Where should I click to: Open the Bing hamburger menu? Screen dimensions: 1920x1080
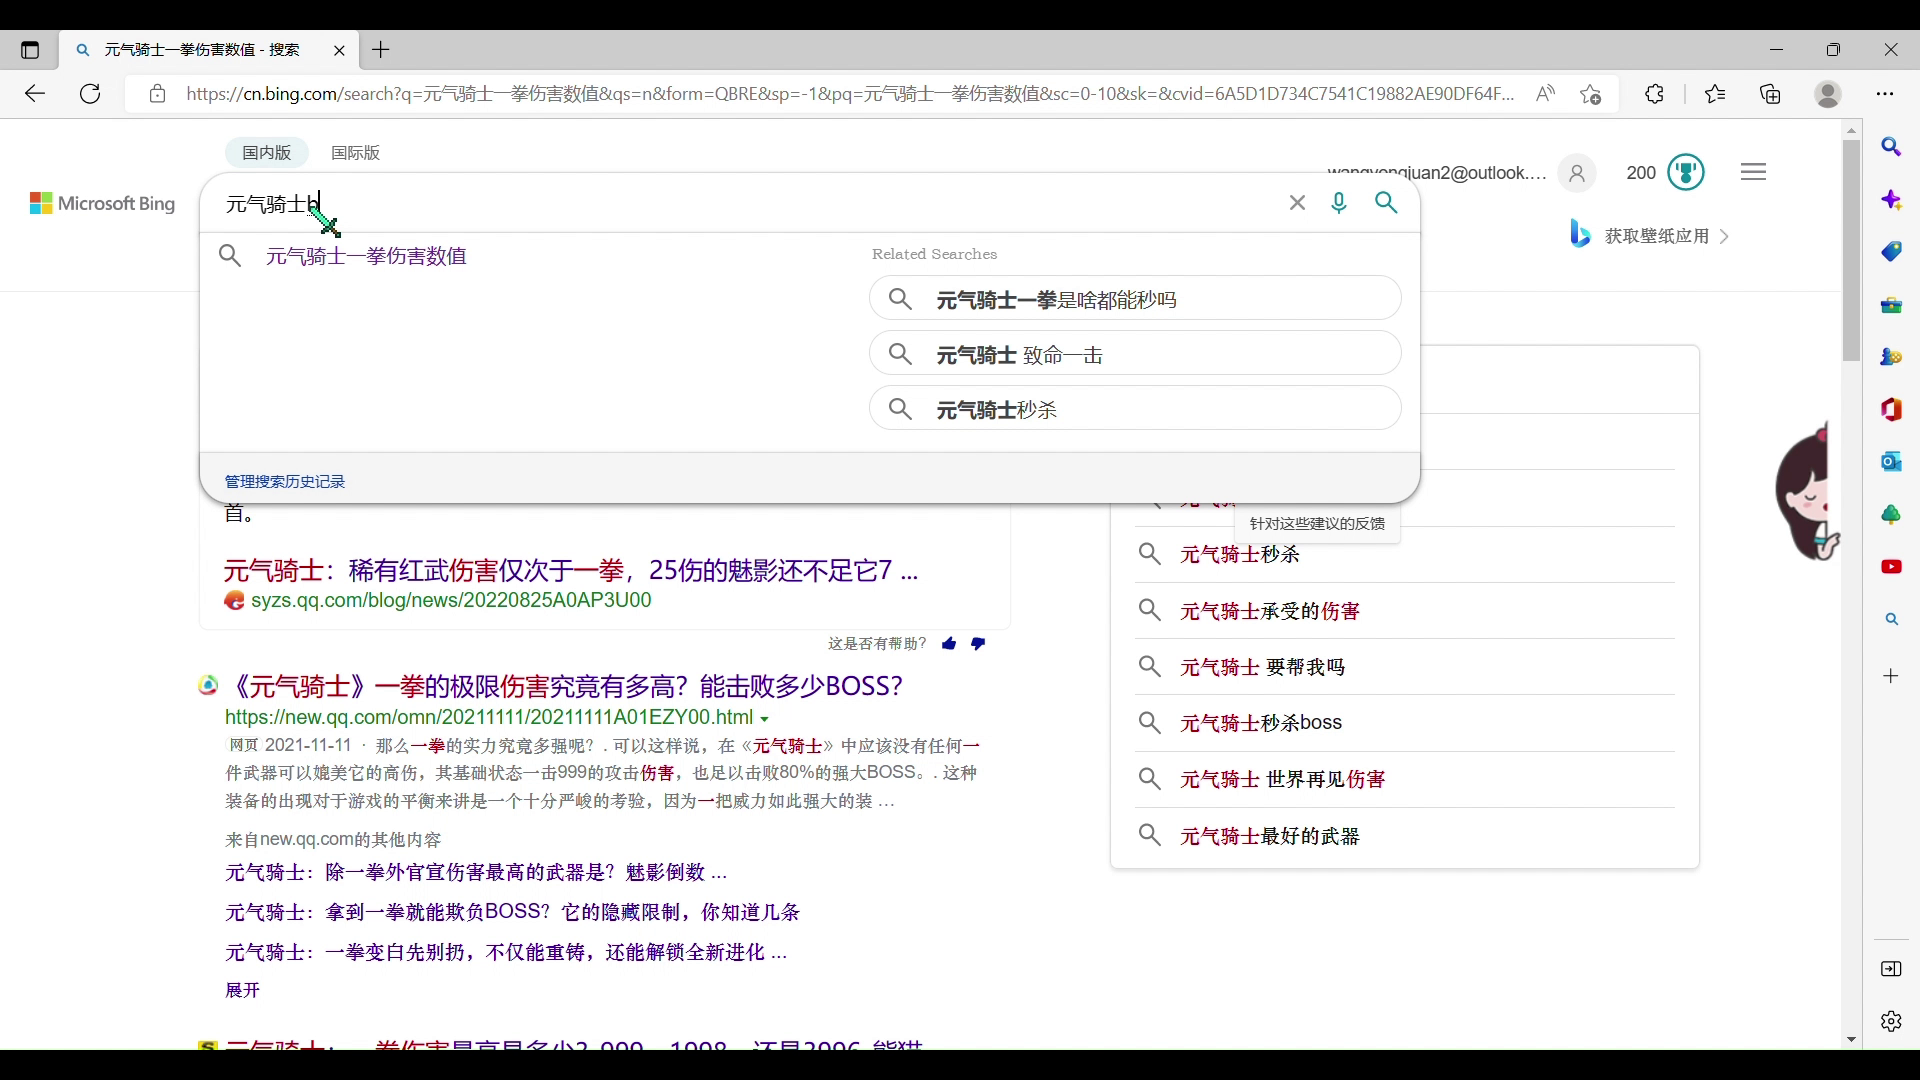(1753, 172)
